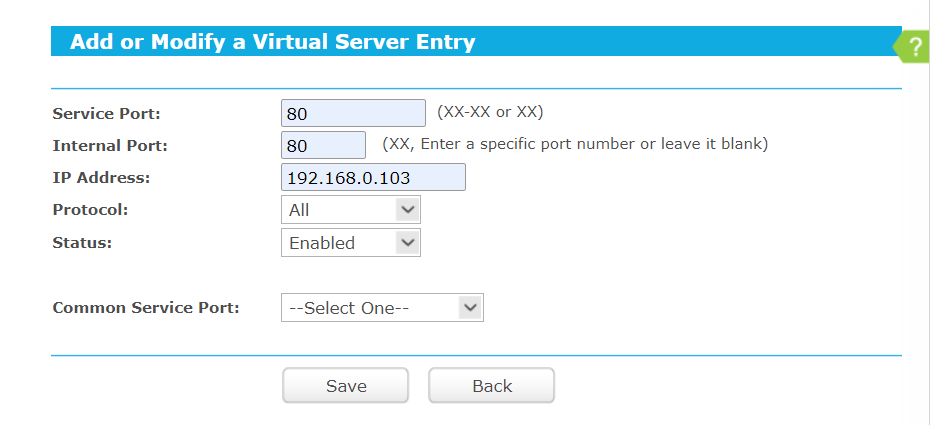Viewport: 930px width, 425px height.
Task: Click the Internal Port hint about leaving blank
Action: (575, 144)
